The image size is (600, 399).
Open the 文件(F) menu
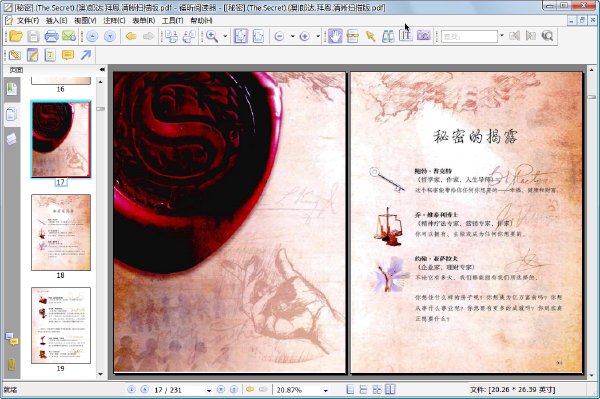28,21
